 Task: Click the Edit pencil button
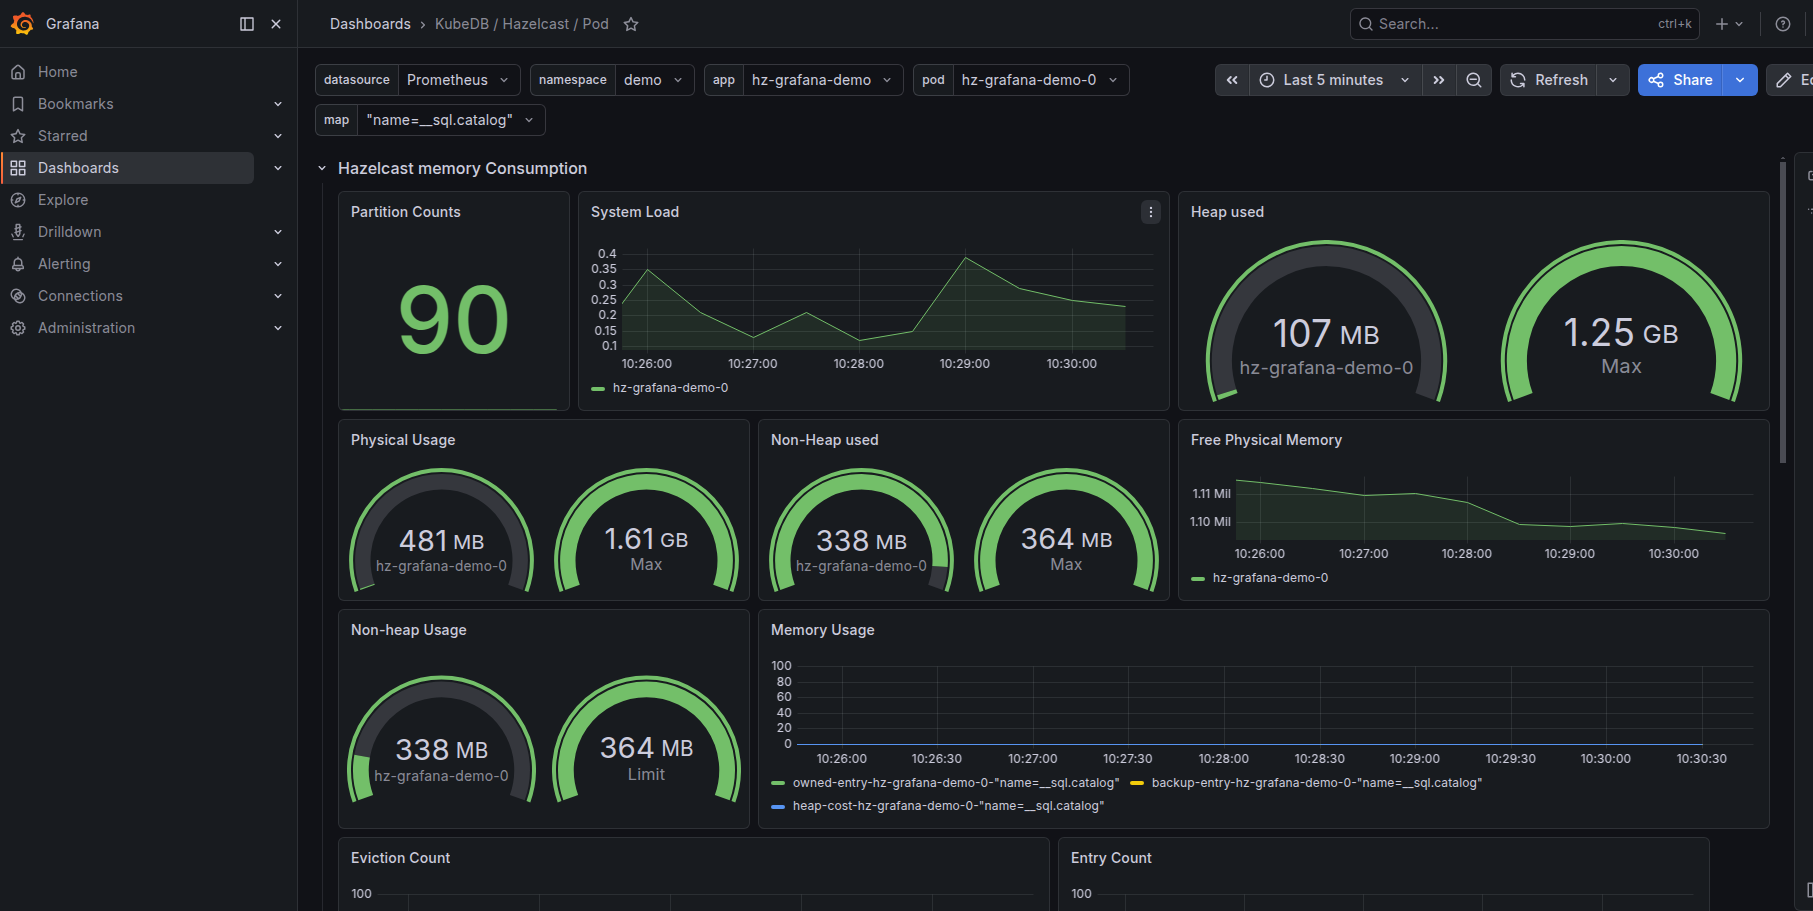[x=1790, y=80]
